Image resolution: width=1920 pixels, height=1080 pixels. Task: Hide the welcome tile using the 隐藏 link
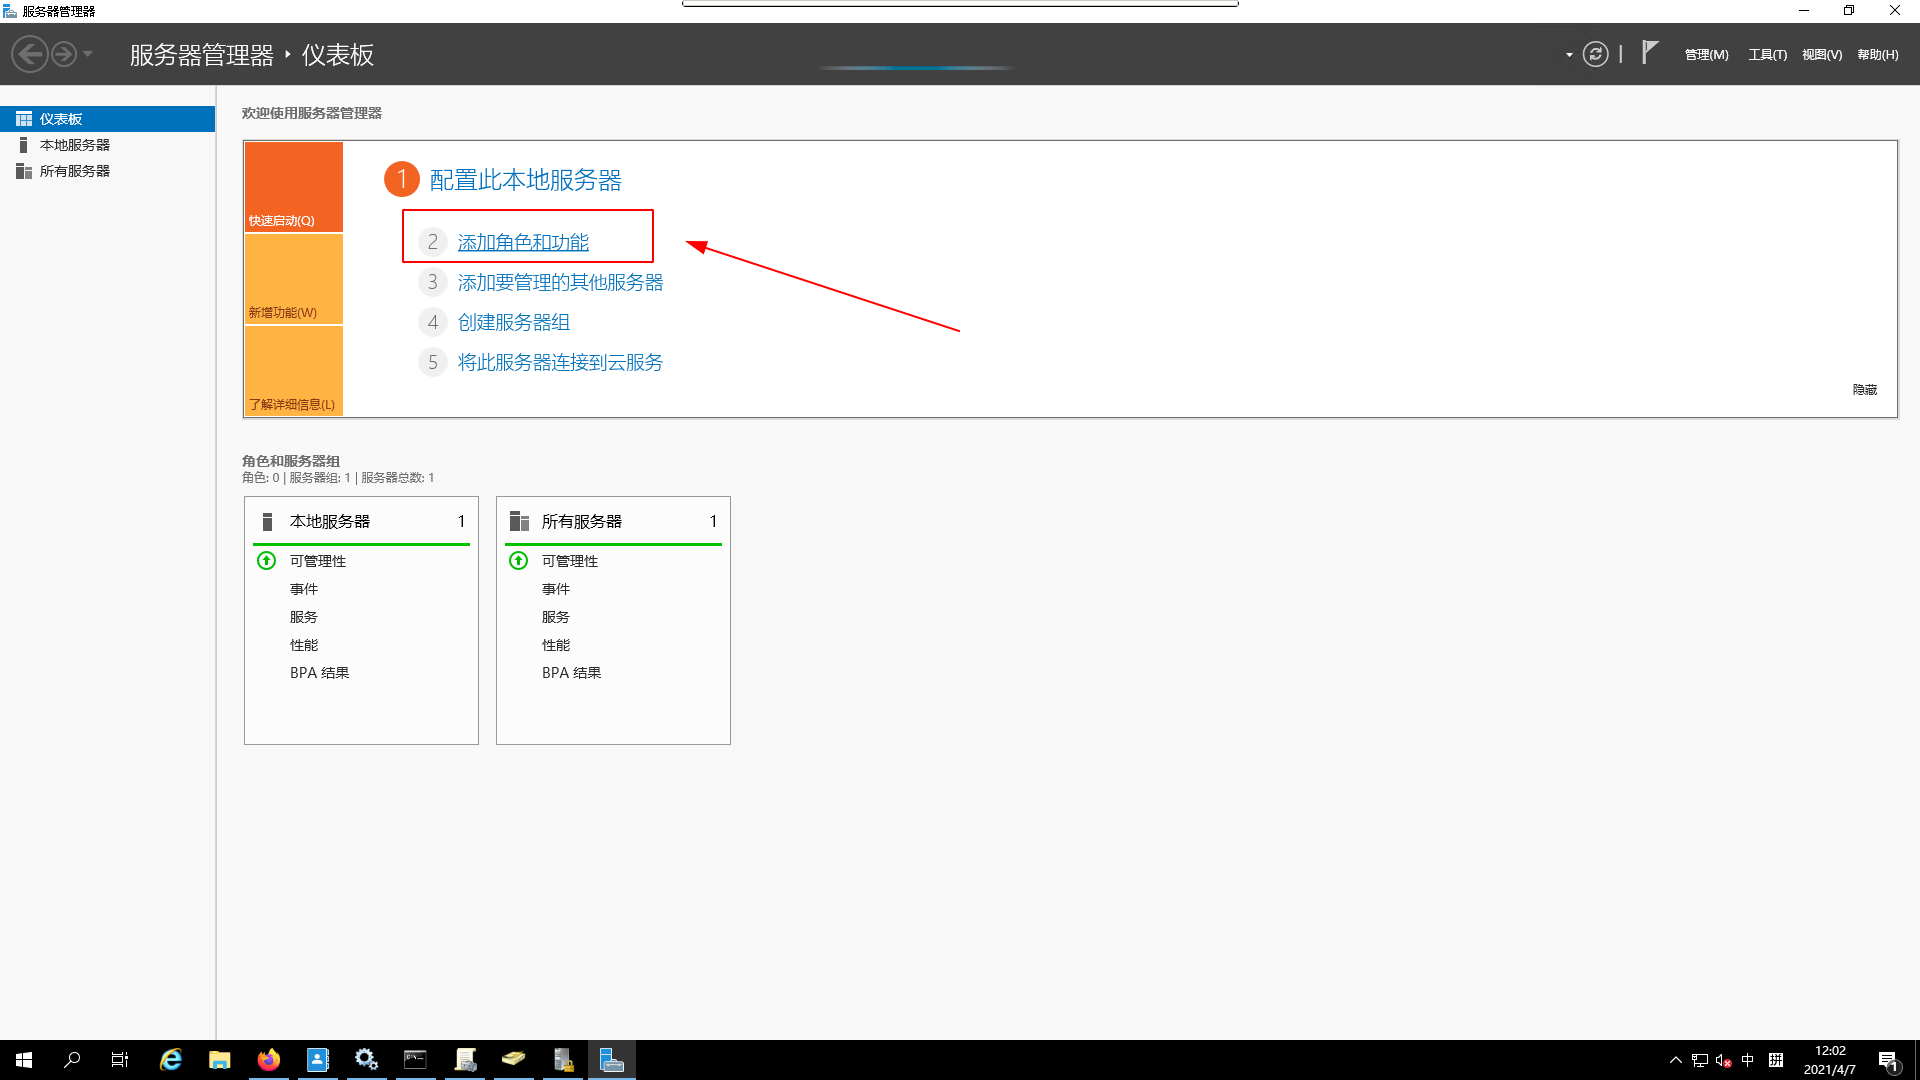pyautogui.click(x=1863, y=389)
